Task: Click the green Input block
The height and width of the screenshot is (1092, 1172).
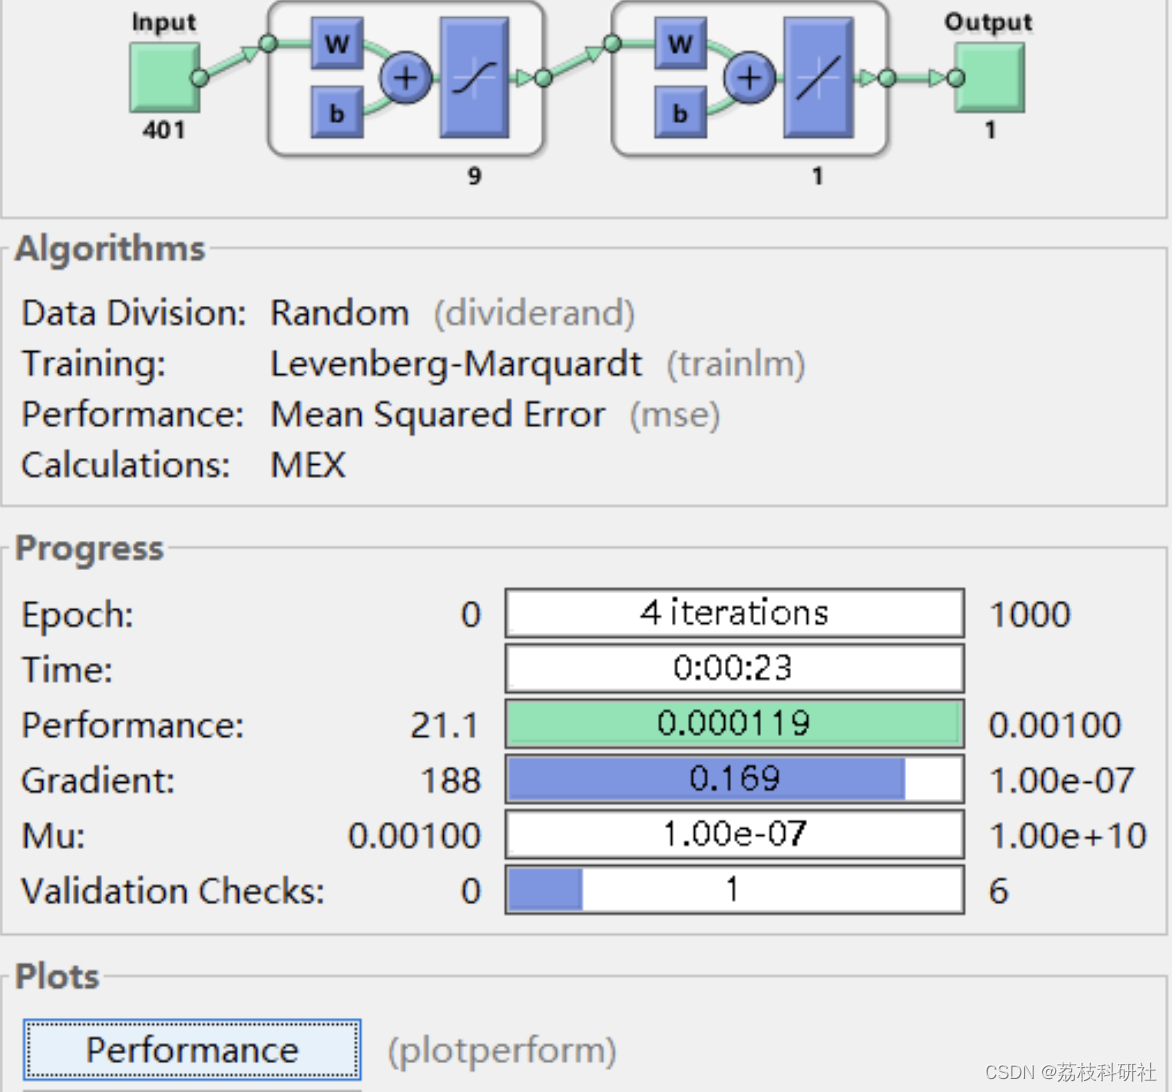Action: pos(165,78)
